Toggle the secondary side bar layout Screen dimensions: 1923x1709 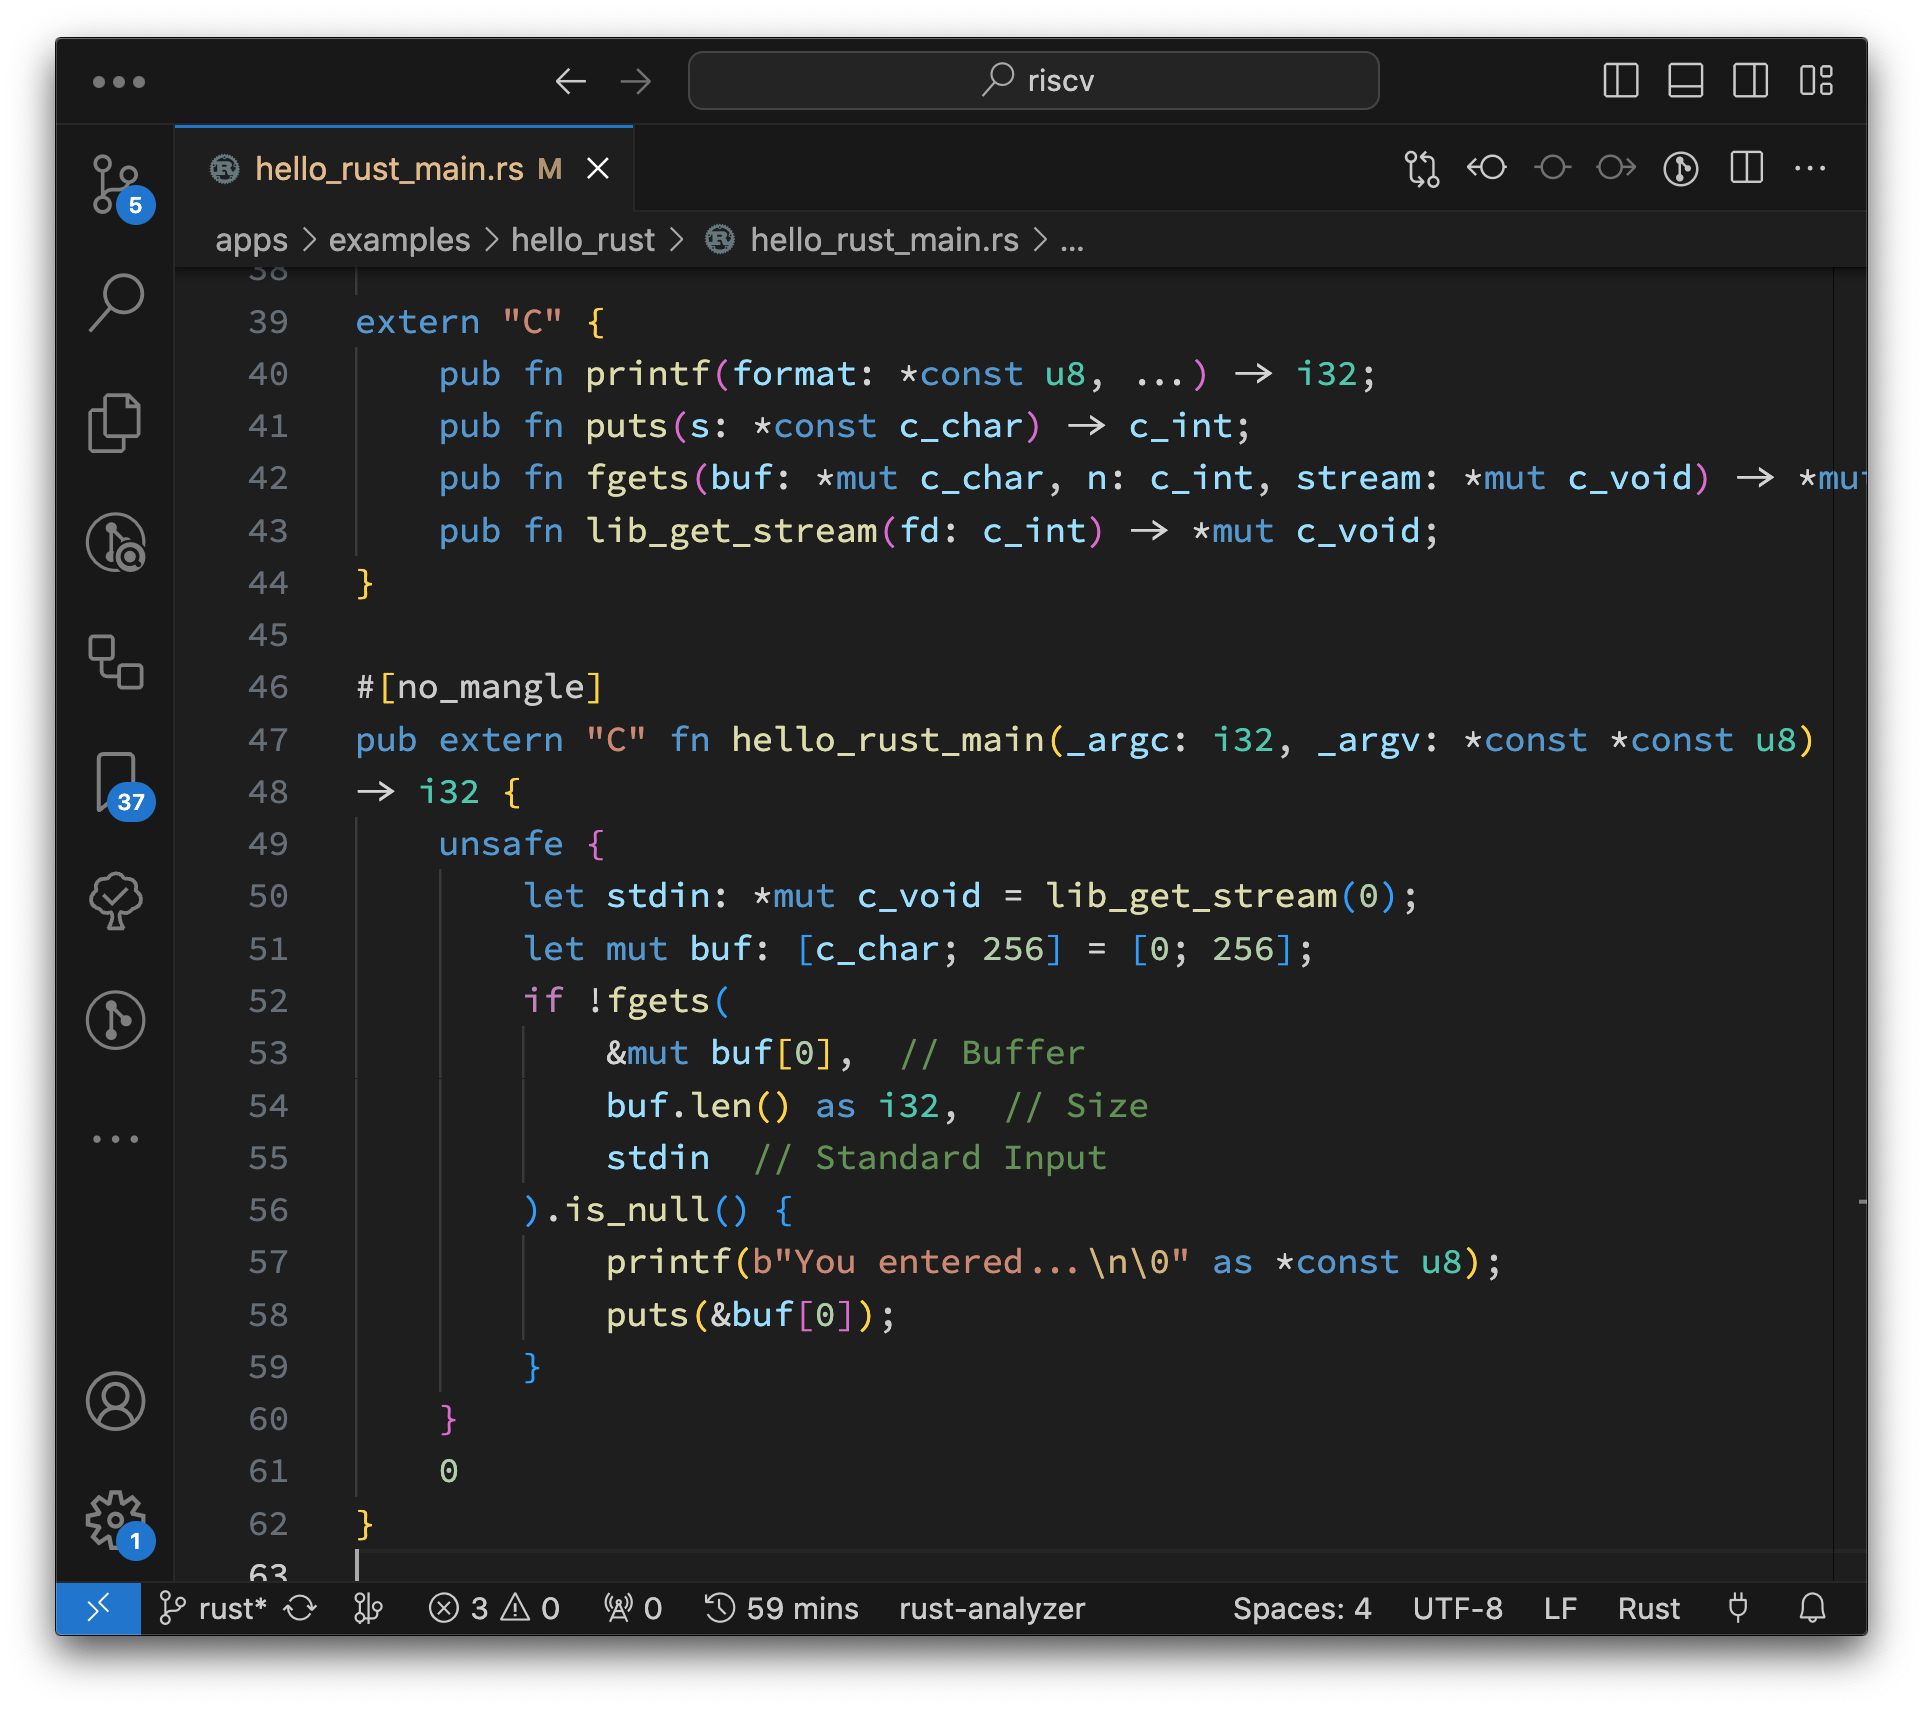click(x=1750, y=81)
